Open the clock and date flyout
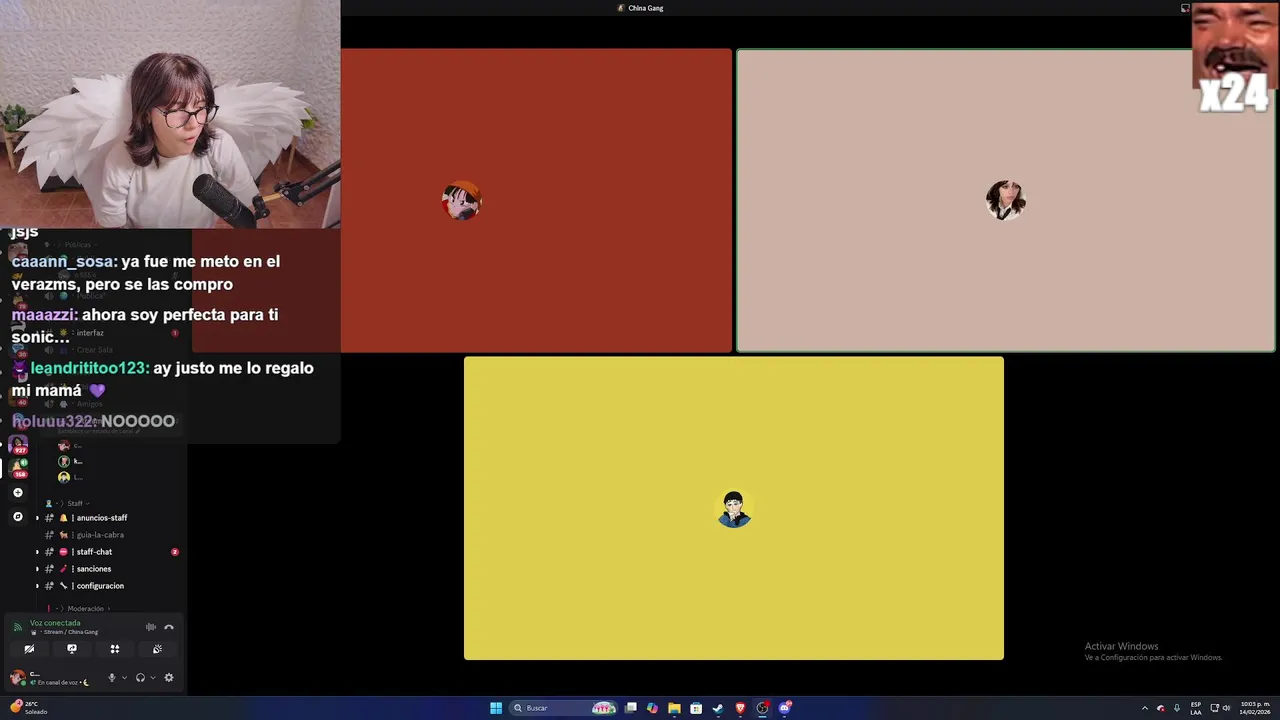 pos(1255,708)
